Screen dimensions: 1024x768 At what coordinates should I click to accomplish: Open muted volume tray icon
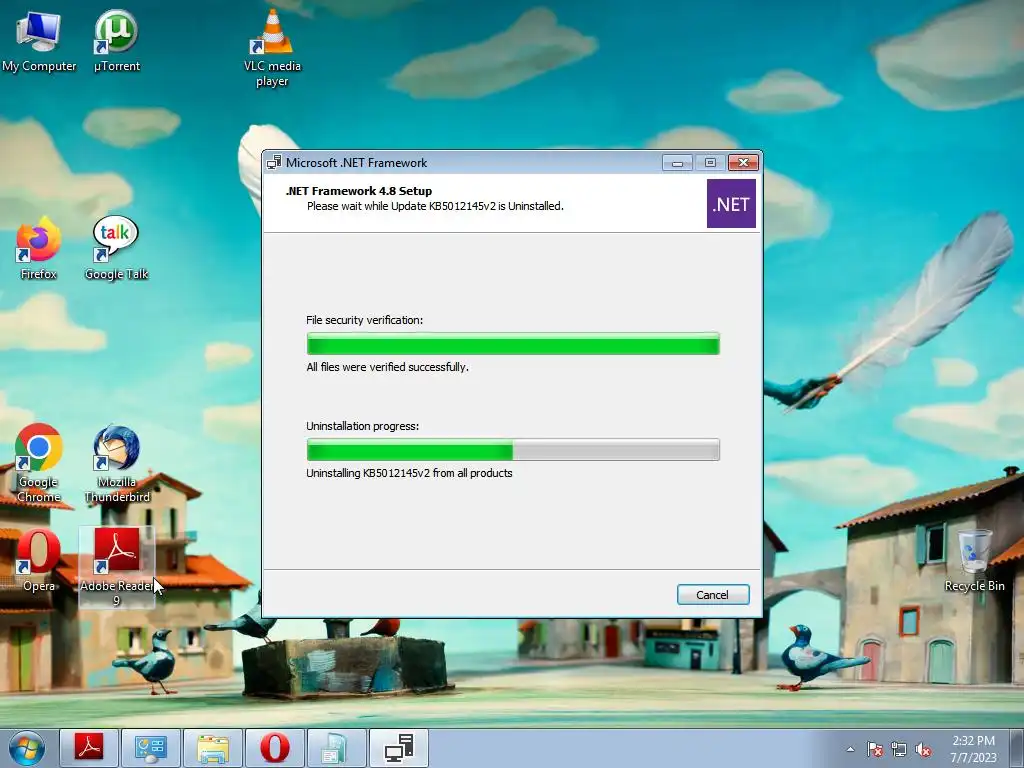(x=923, y=750)
